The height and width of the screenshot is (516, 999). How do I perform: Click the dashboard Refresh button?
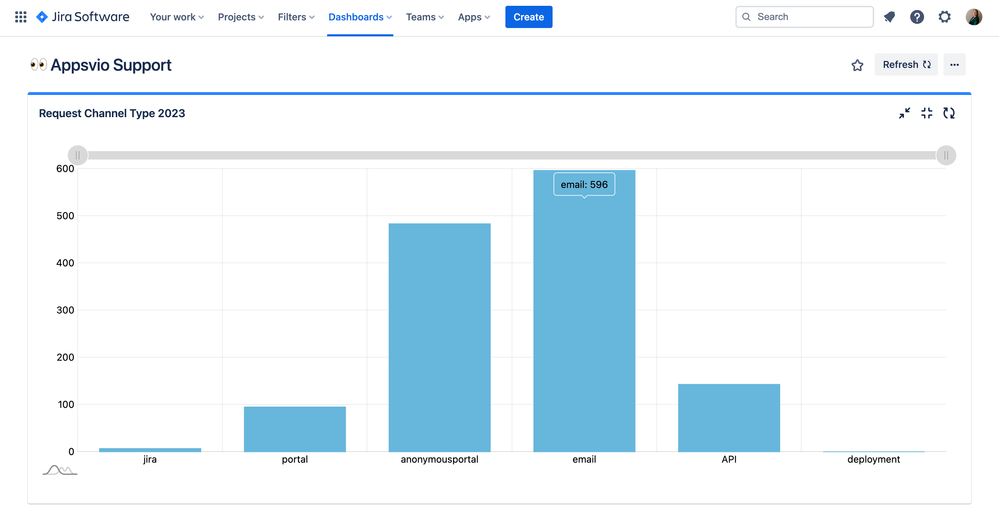click(906, 64)
